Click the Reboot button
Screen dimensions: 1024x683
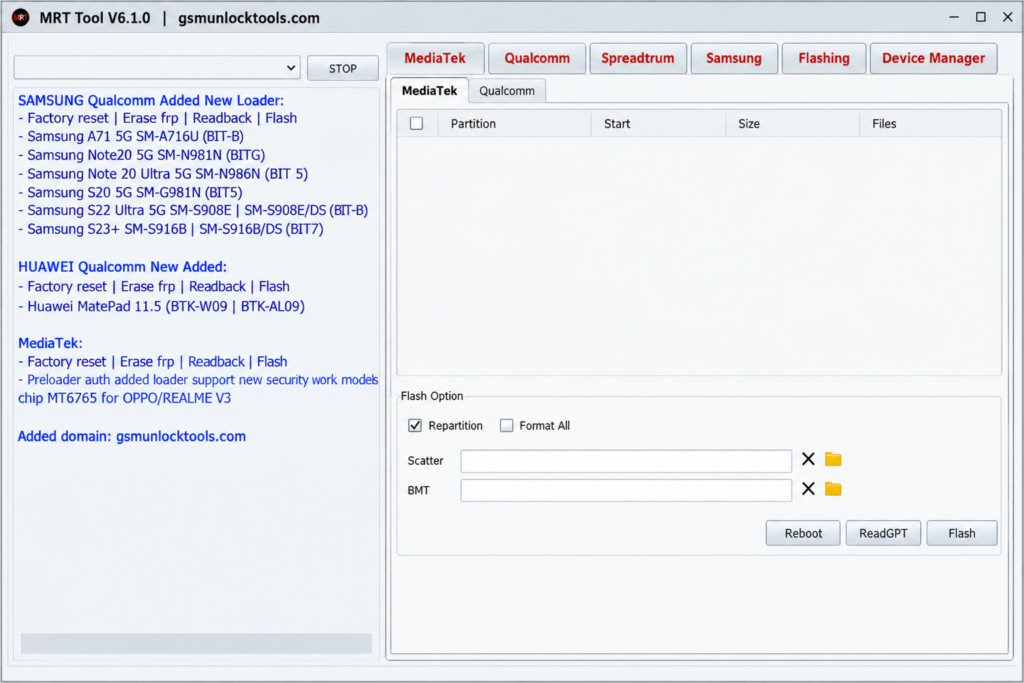coord(803,533)
